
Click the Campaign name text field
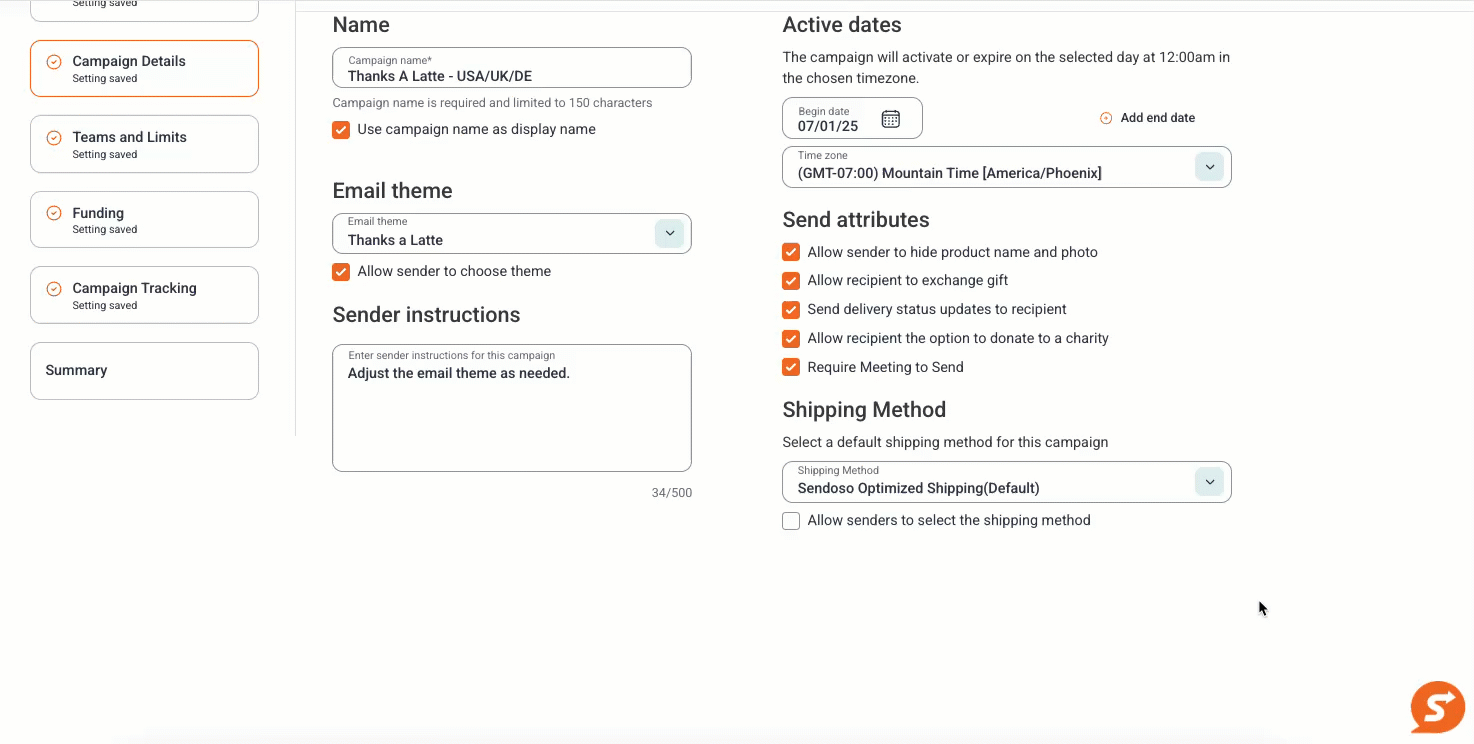(x=512, y=68)
